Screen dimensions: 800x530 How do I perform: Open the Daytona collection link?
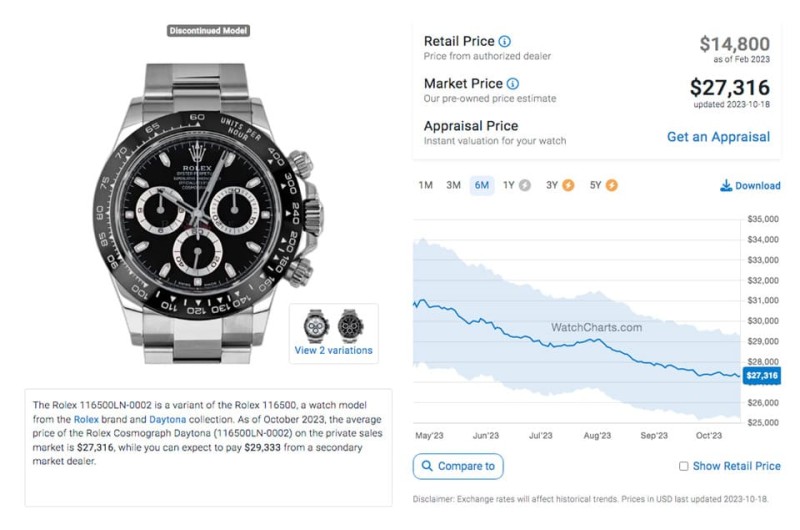tap(167, 420)
